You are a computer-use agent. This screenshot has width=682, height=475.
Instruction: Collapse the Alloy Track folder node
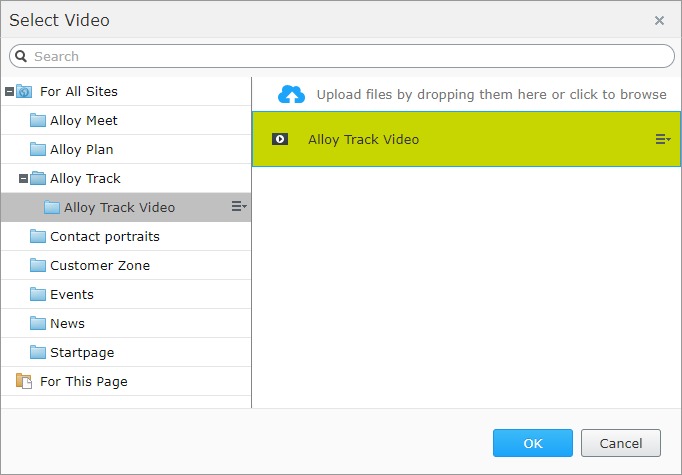23,178
